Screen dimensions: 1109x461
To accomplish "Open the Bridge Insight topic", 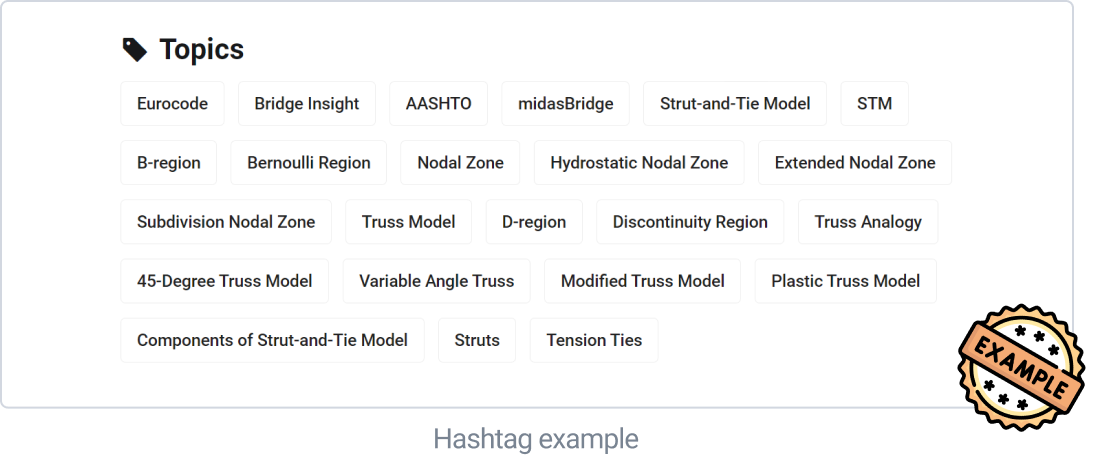I will (x=307, y=104).
